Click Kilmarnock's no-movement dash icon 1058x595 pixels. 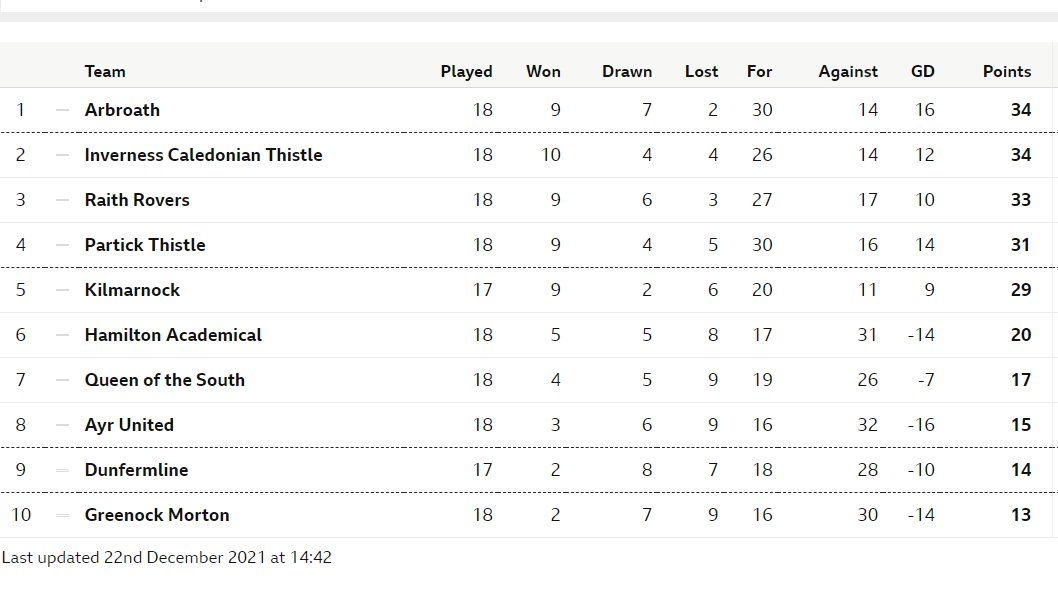coord(62,290)
